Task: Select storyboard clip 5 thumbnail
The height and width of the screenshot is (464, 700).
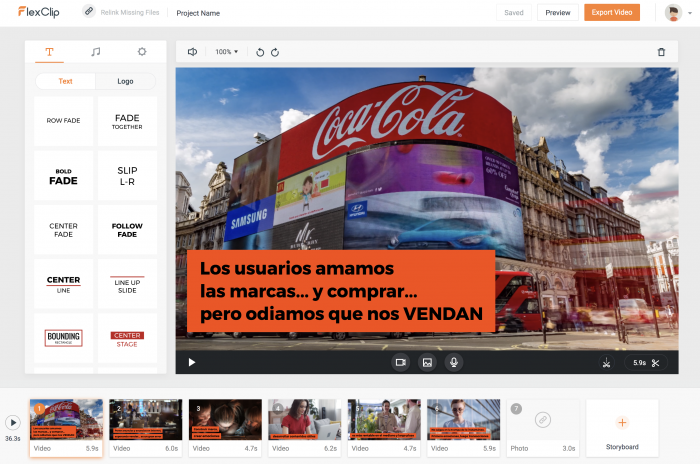Action: pos(384,428)
